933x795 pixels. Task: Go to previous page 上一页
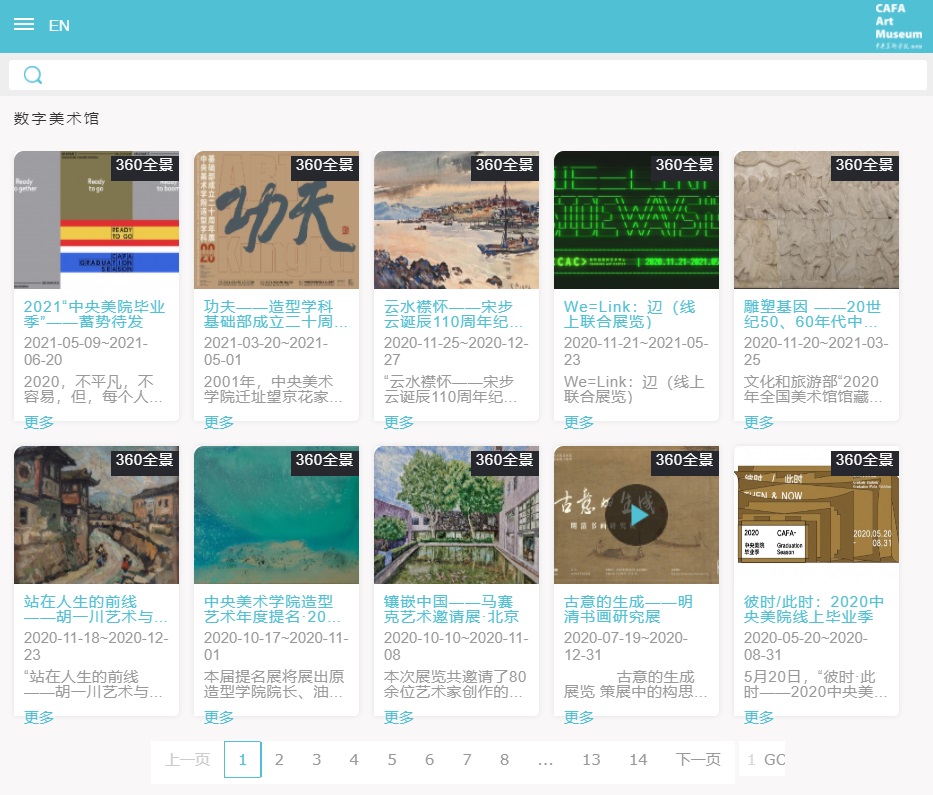[187, 760]
